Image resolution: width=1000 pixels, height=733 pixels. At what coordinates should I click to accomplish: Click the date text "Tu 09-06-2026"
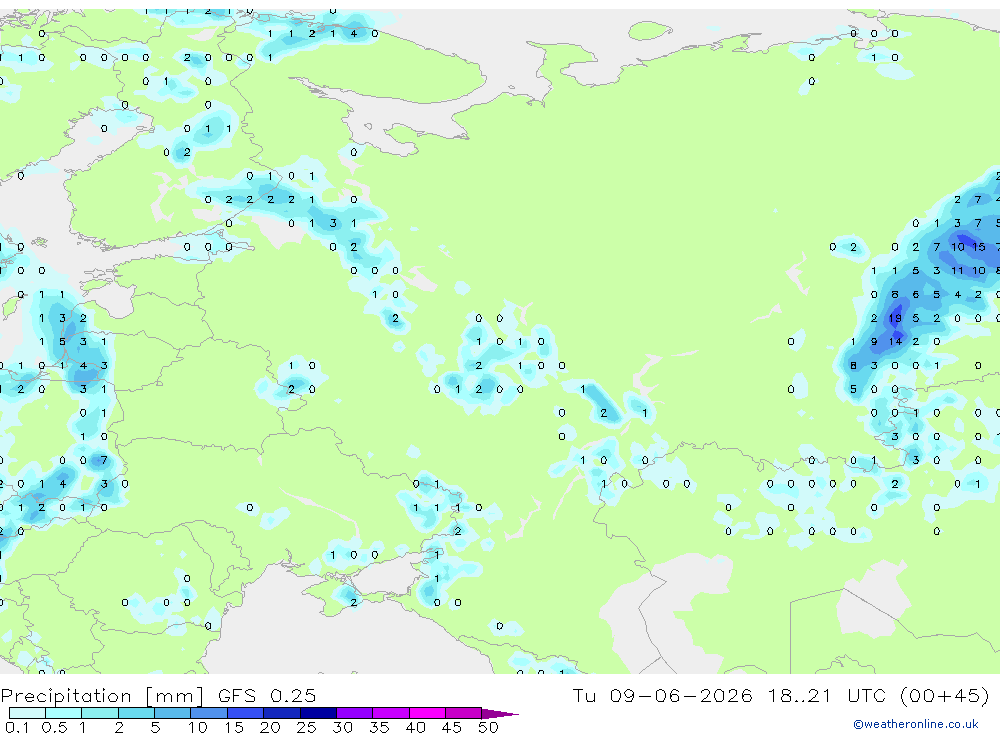click(662, 695)
